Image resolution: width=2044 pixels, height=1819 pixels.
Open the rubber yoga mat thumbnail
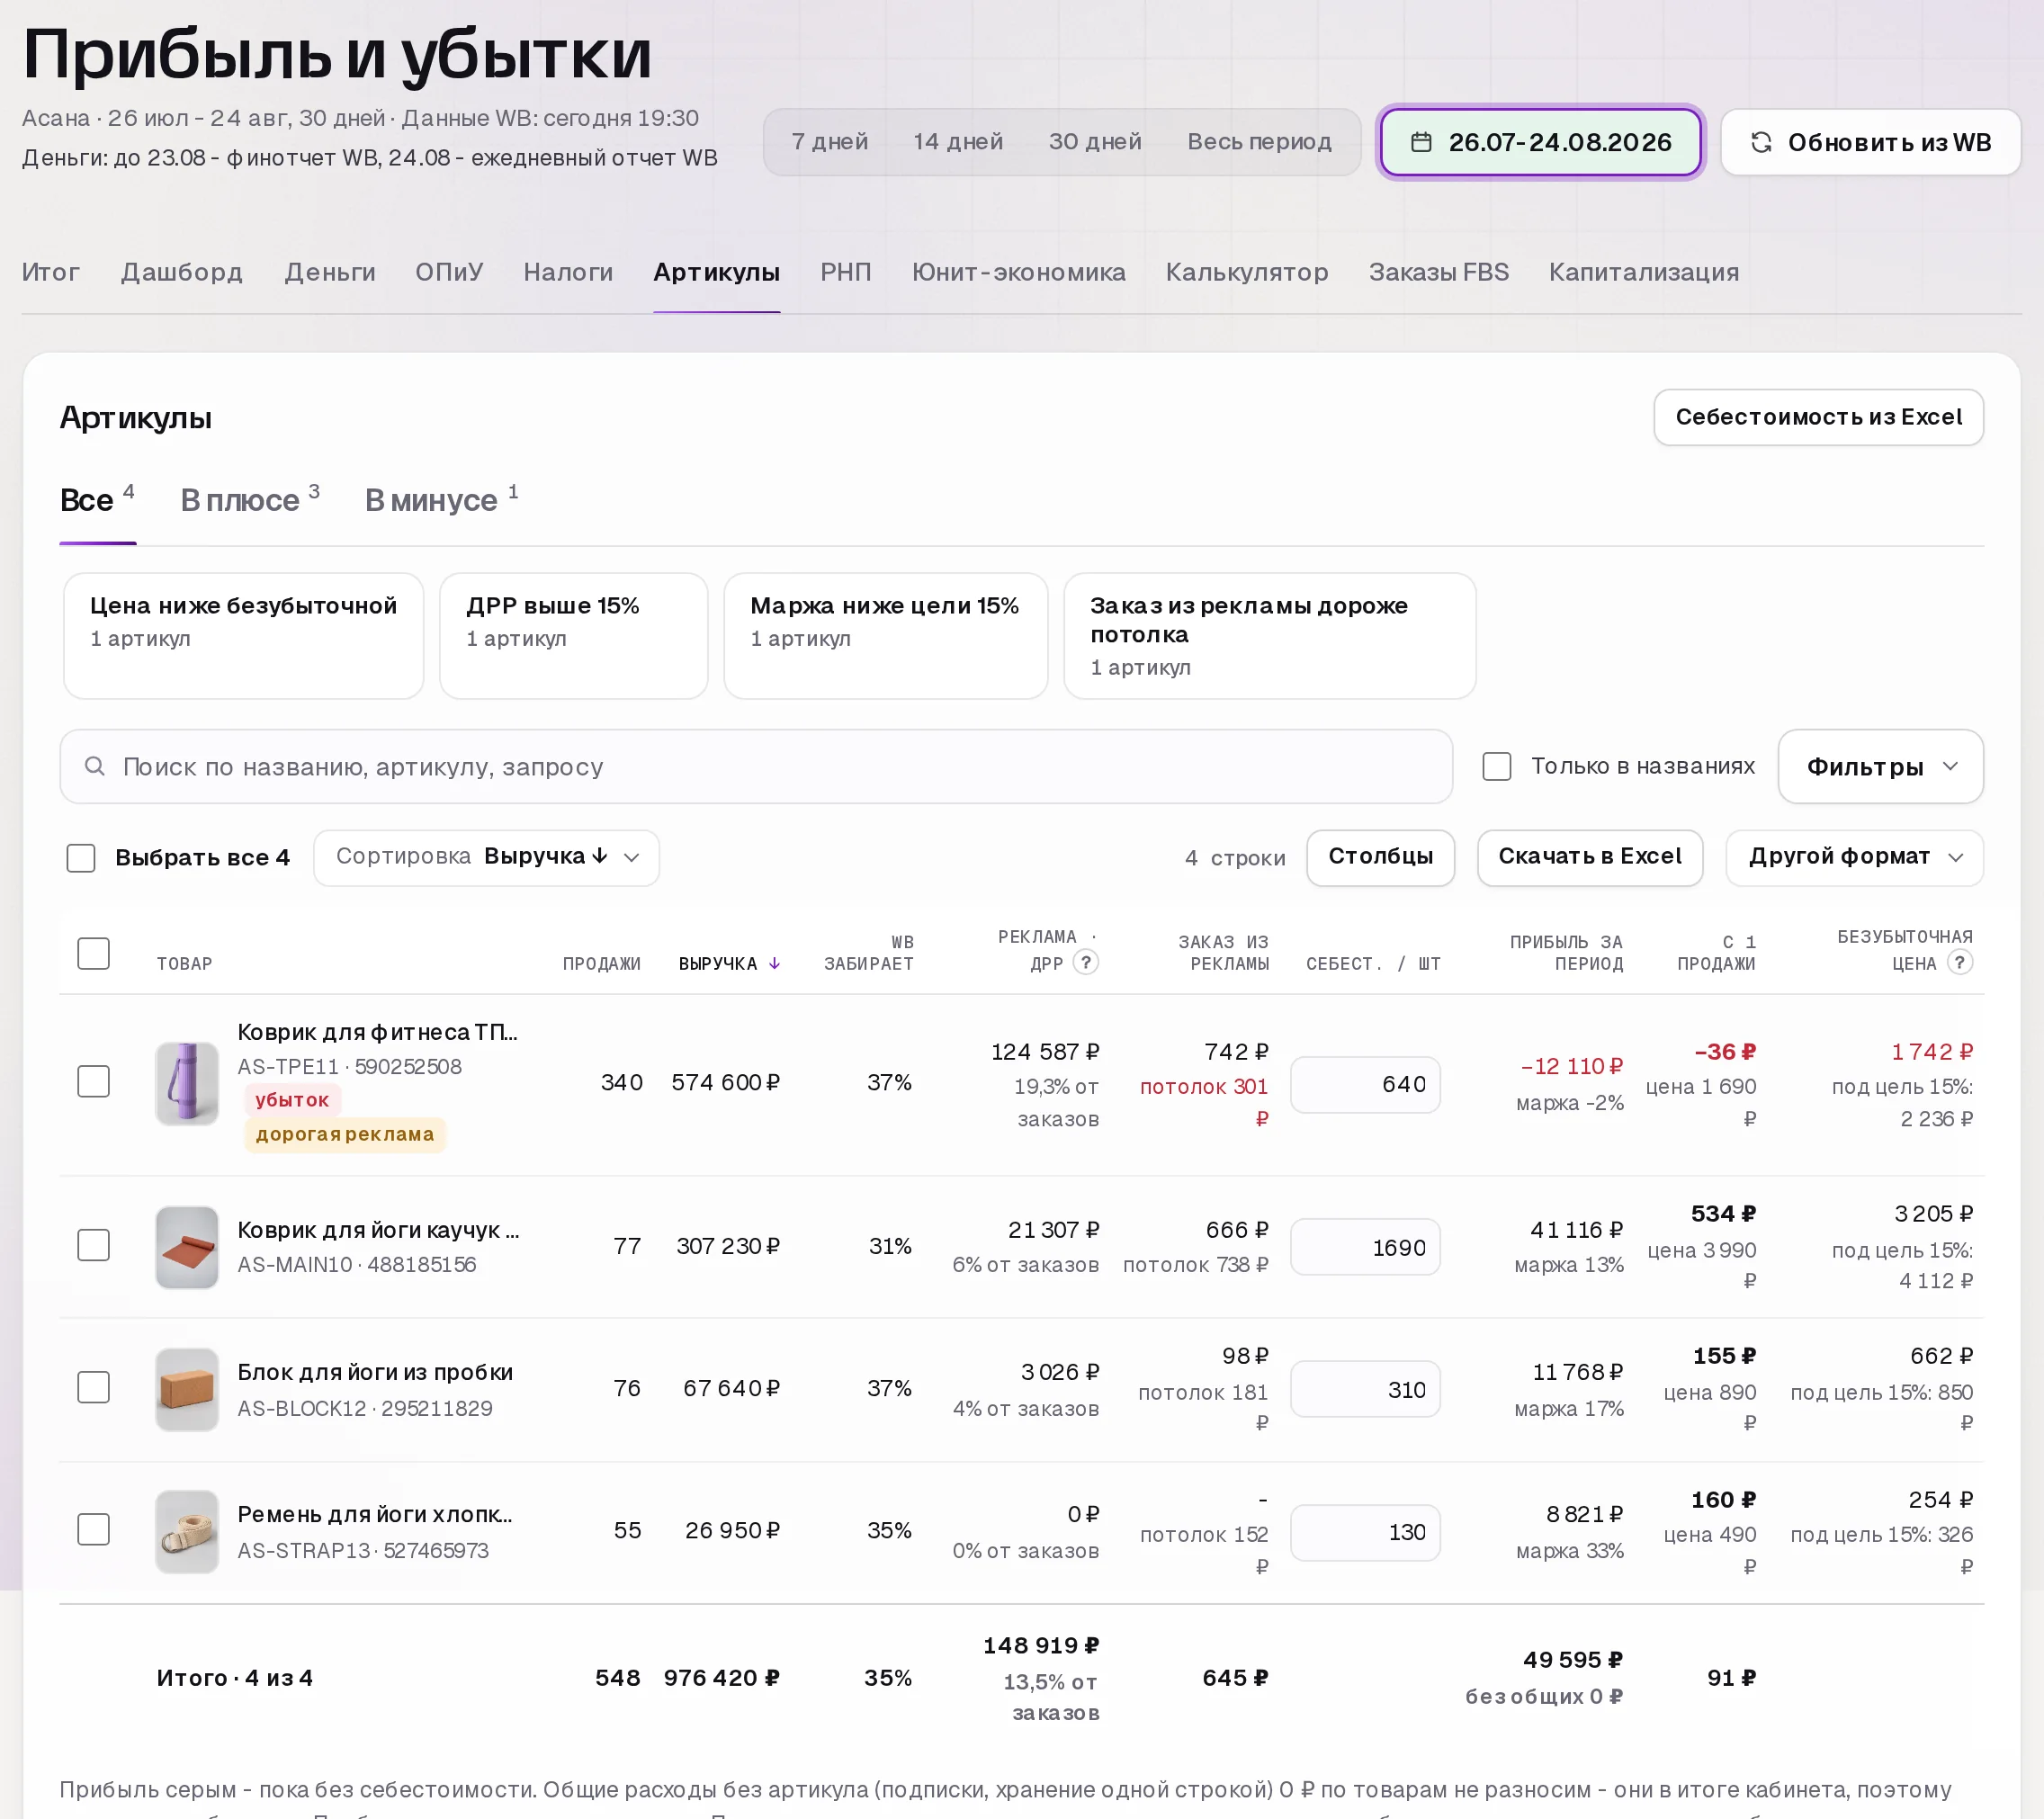pyautogui.click(x=187, y=1246)
